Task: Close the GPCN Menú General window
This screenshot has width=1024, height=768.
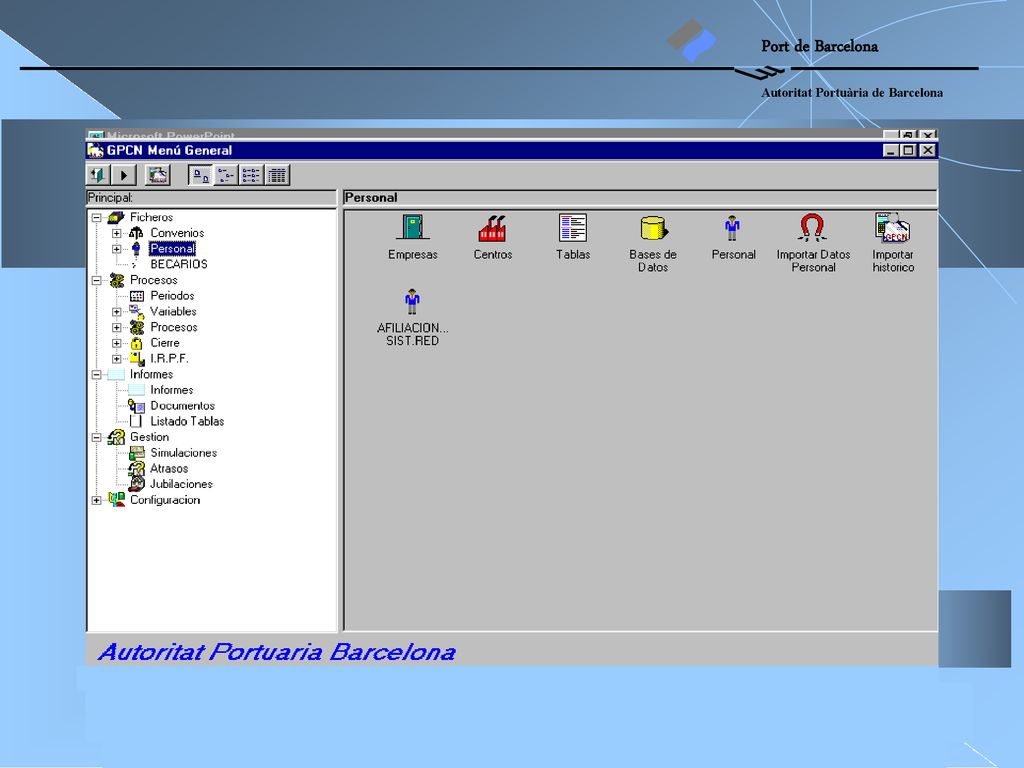Action: tap(928, 151)
